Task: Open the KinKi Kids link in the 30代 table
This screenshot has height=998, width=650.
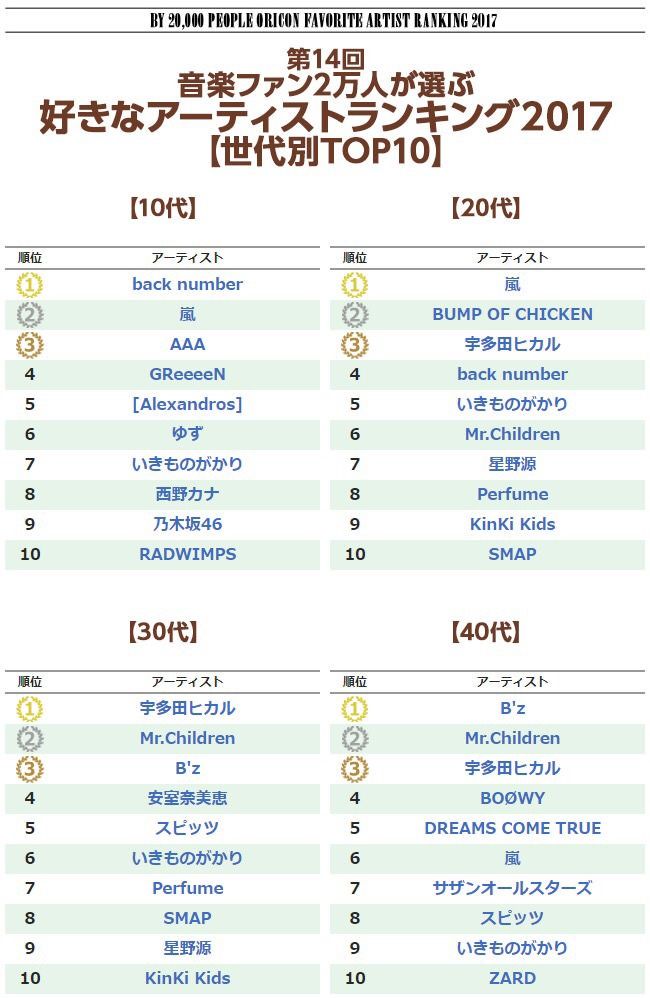Action: 187,978
